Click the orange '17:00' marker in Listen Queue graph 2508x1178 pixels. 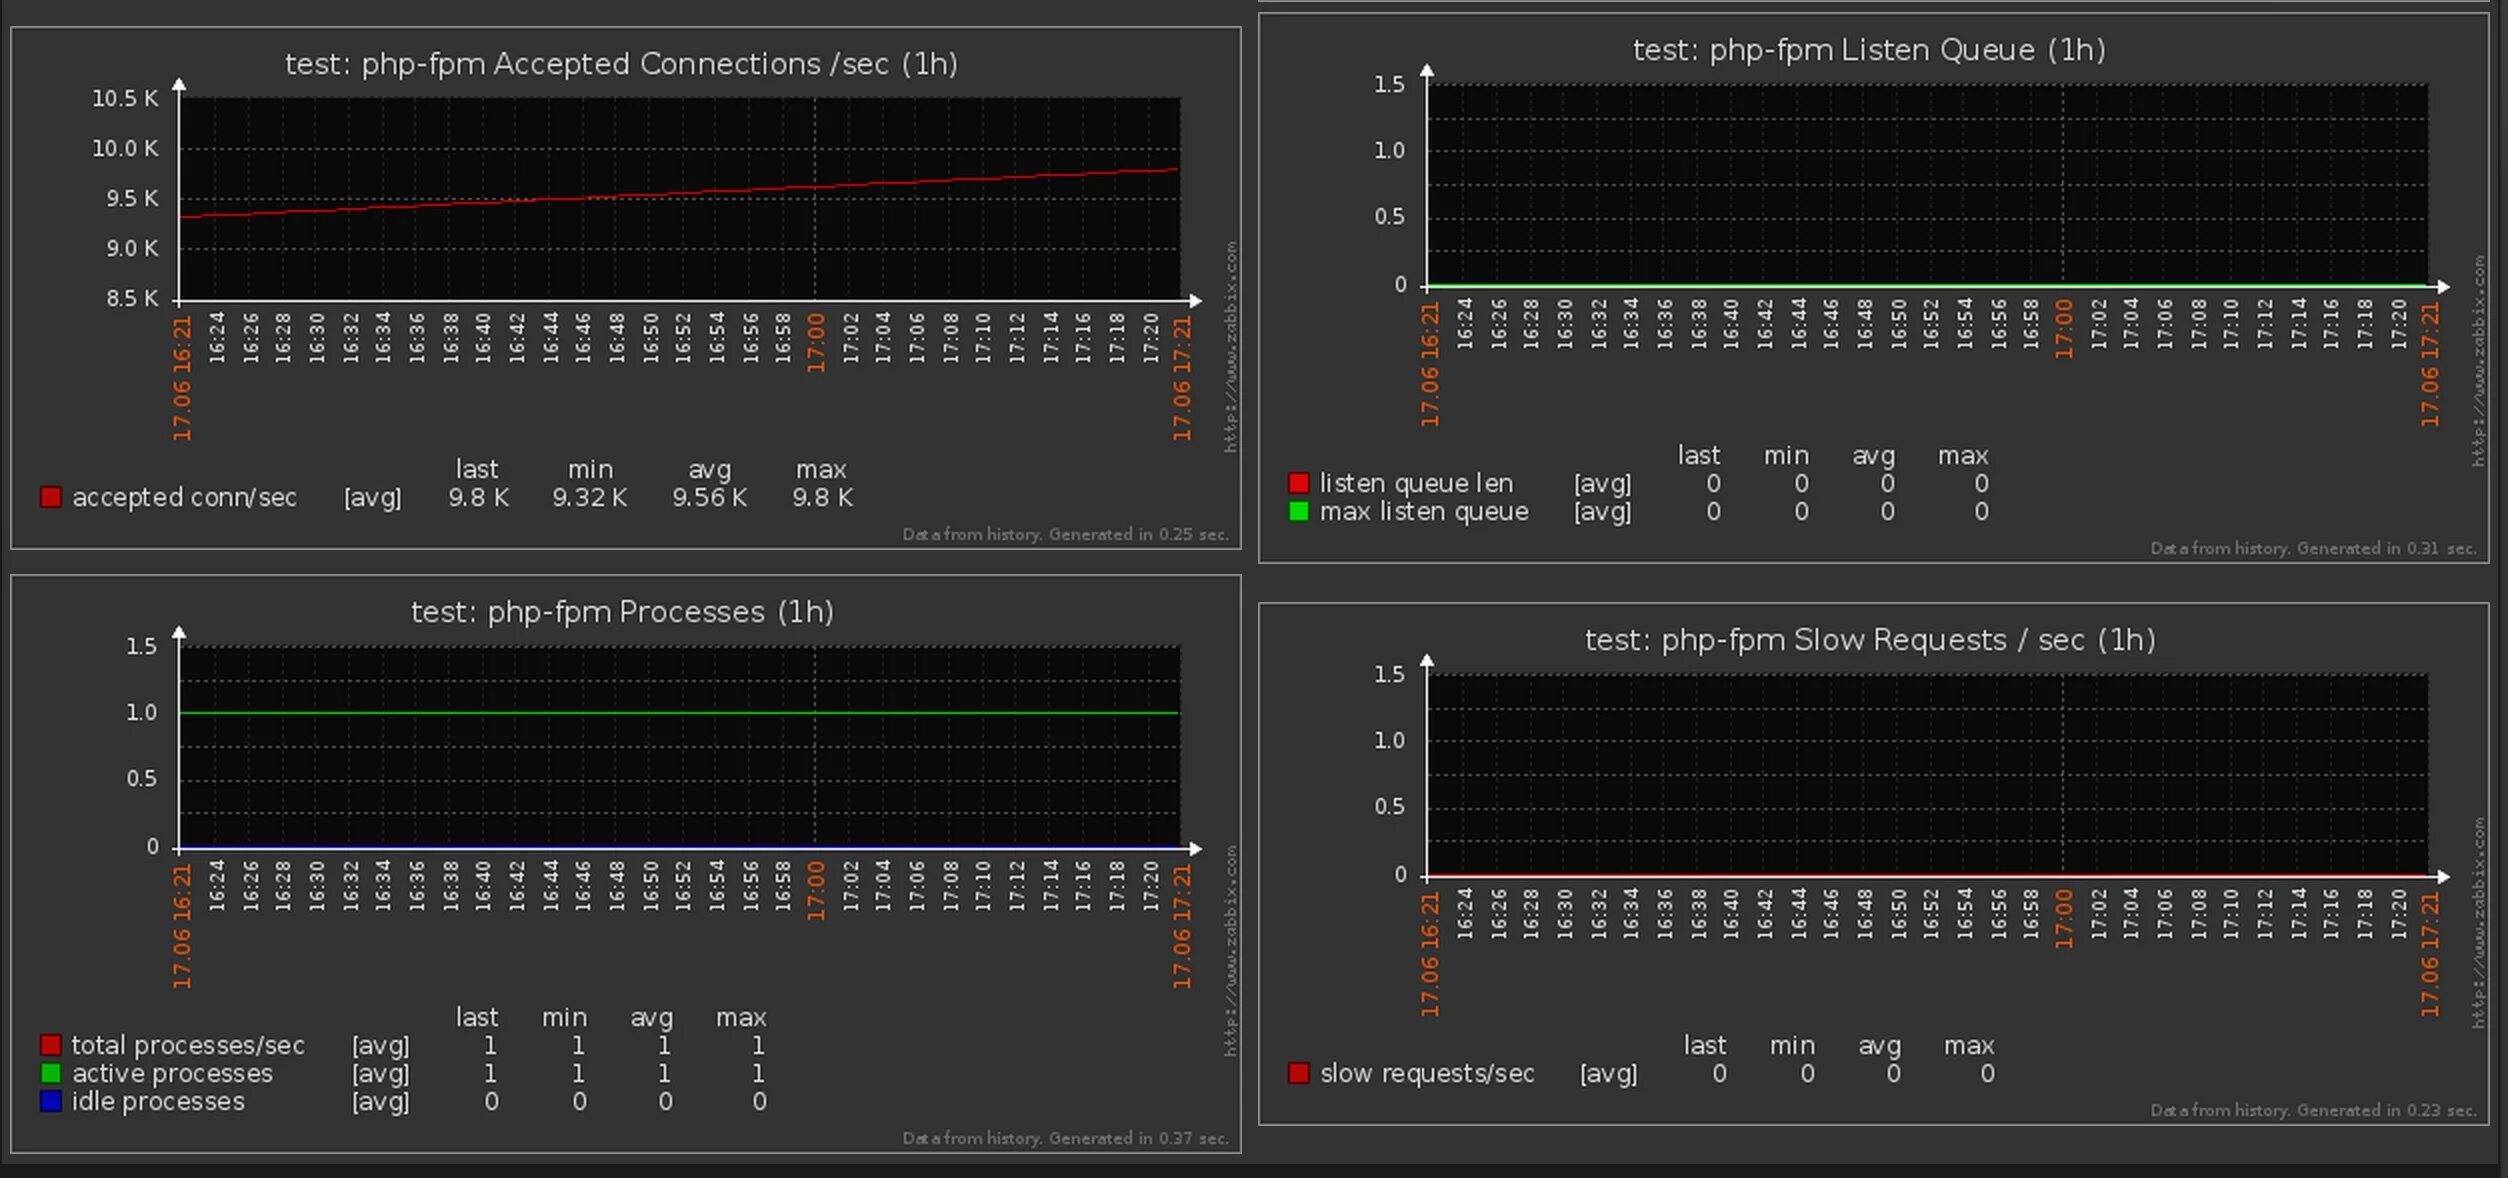pyautogui.click(x=2064, y=328)
